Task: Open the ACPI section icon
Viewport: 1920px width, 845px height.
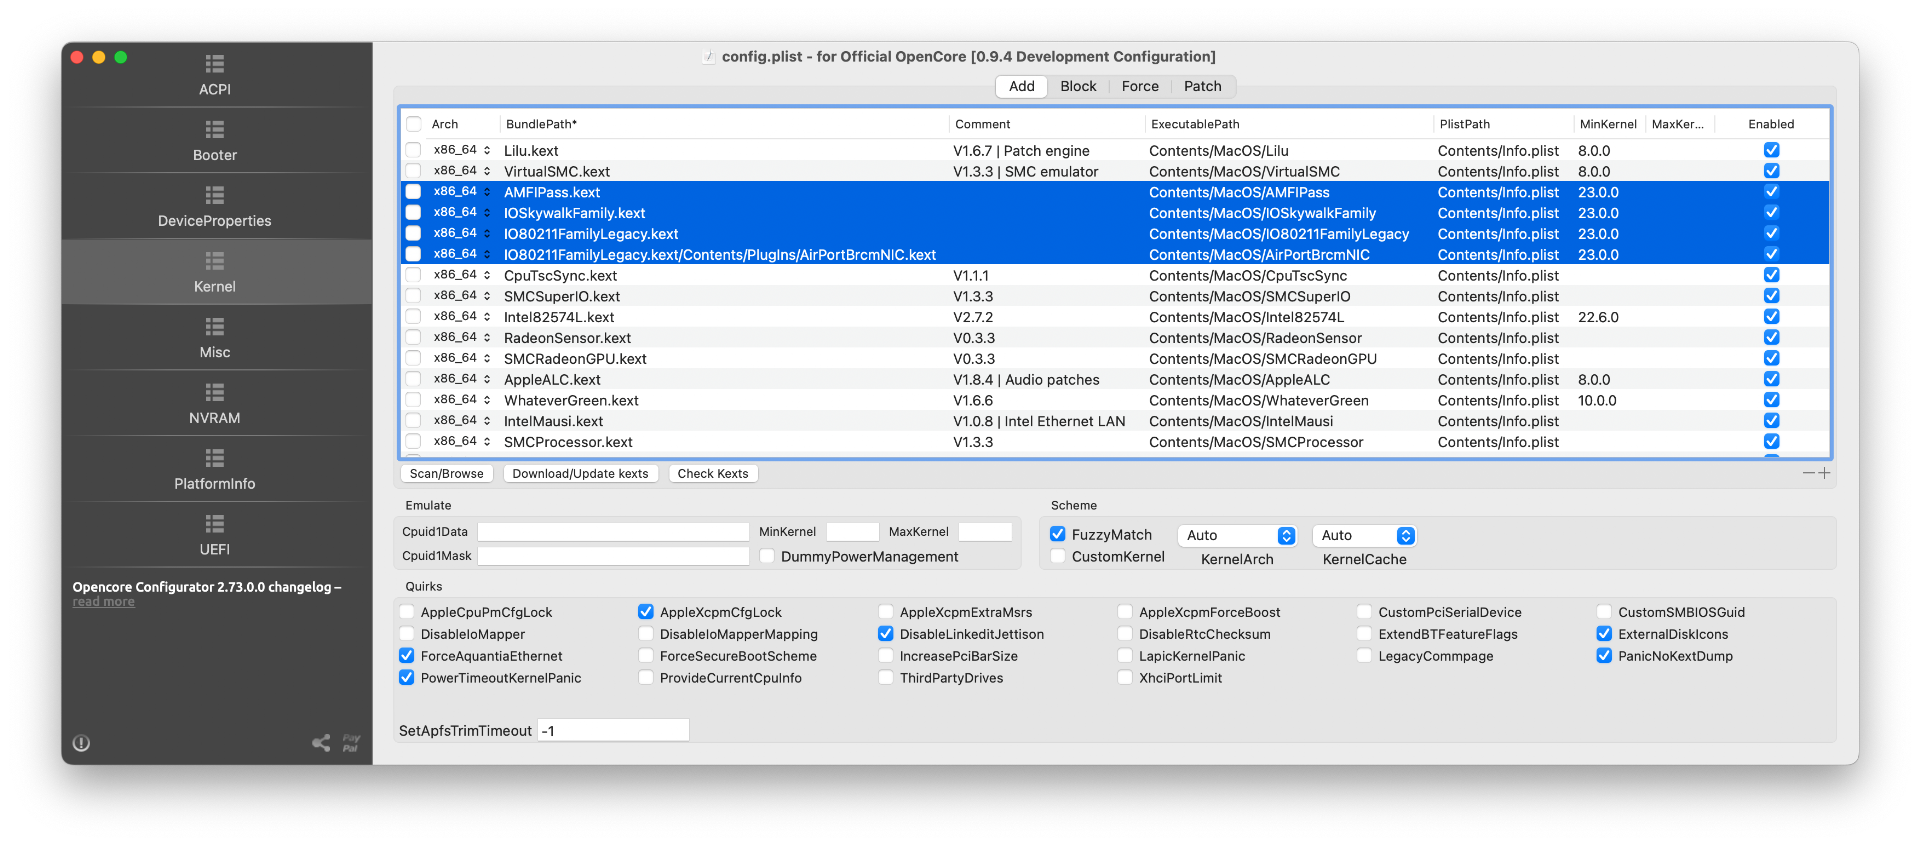Action: (215, 64)
